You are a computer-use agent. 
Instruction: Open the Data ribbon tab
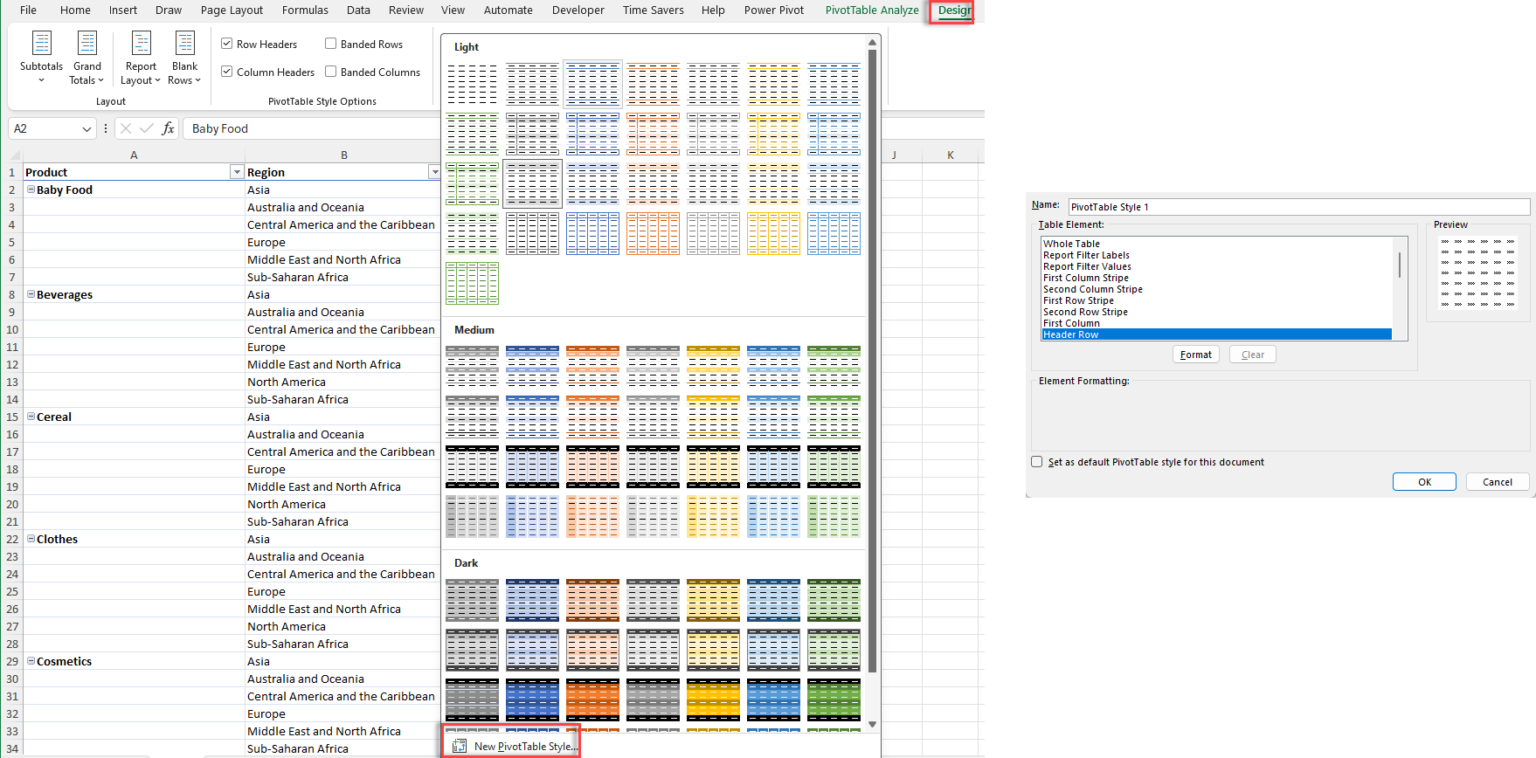tap(358, 10)
